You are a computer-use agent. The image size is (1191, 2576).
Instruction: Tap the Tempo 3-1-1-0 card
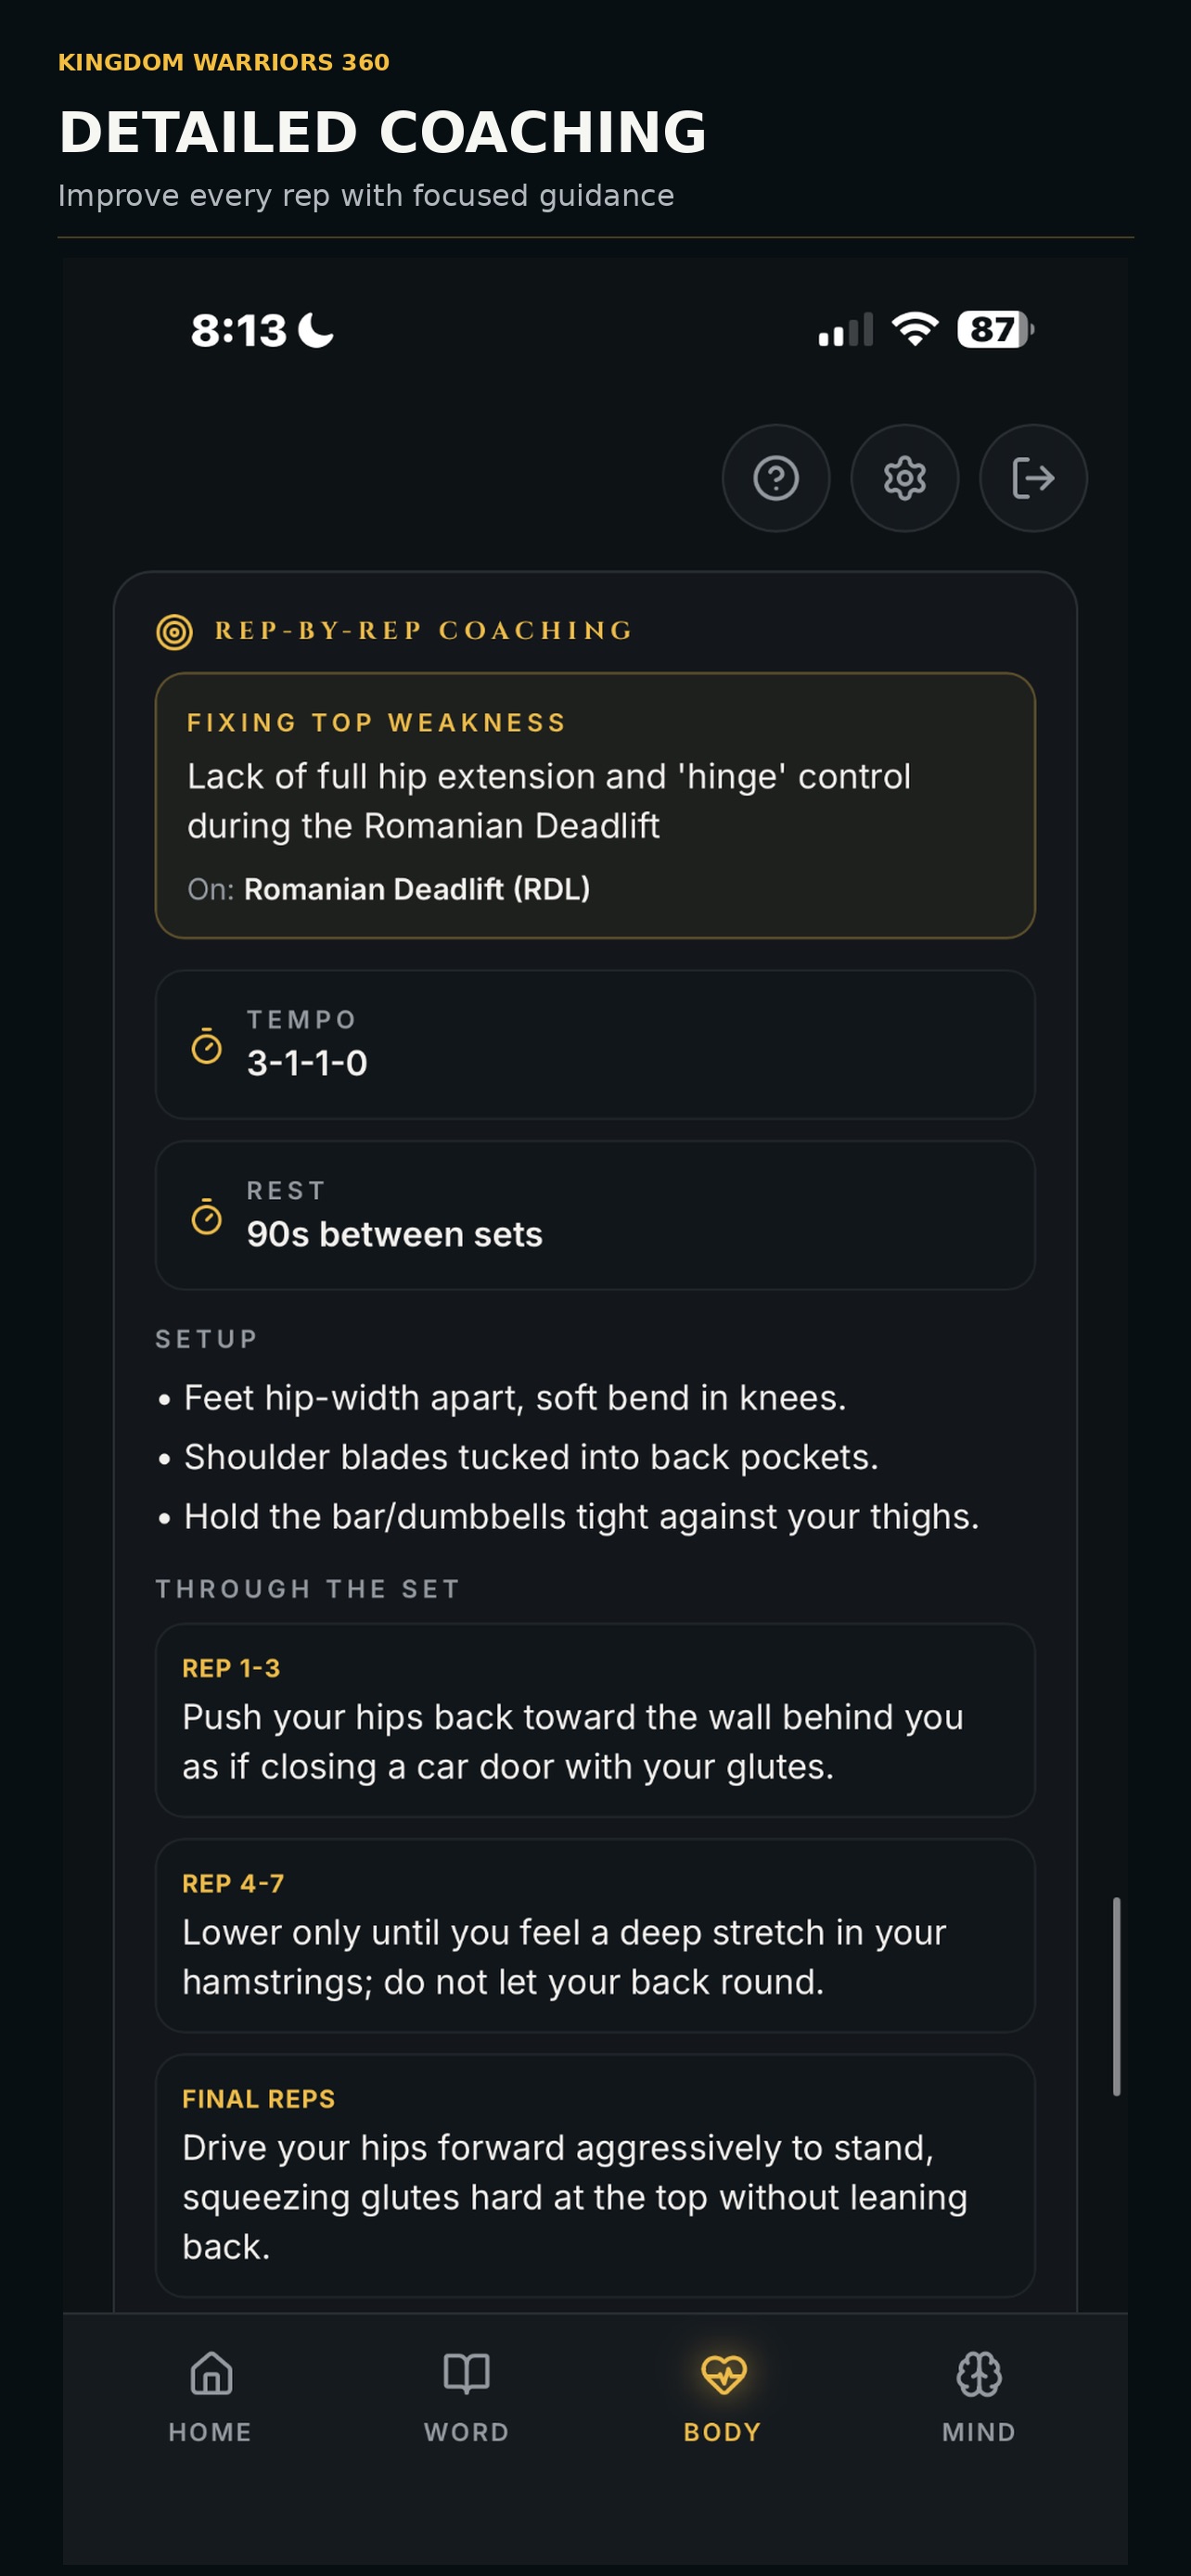595,1044
